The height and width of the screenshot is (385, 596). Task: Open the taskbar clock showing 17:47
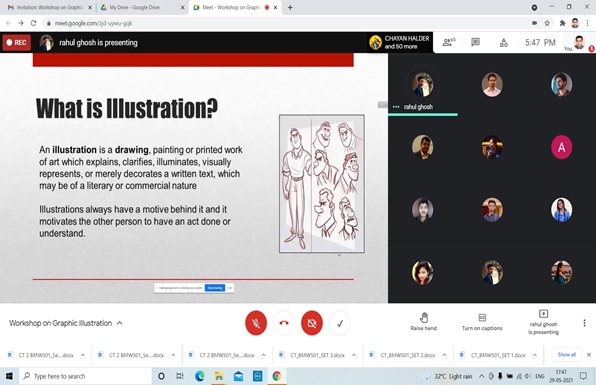point(561,376)
